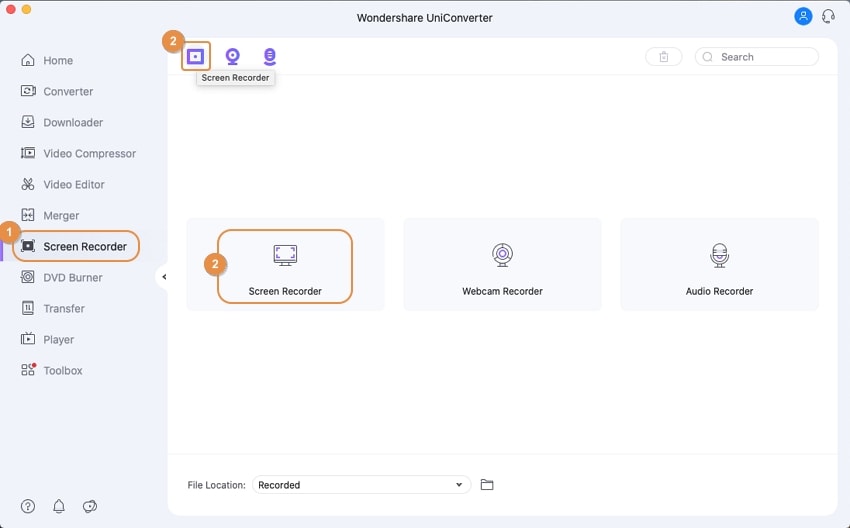
Task: Click the Merger icon in sidebar
Action: pos(28,215)
